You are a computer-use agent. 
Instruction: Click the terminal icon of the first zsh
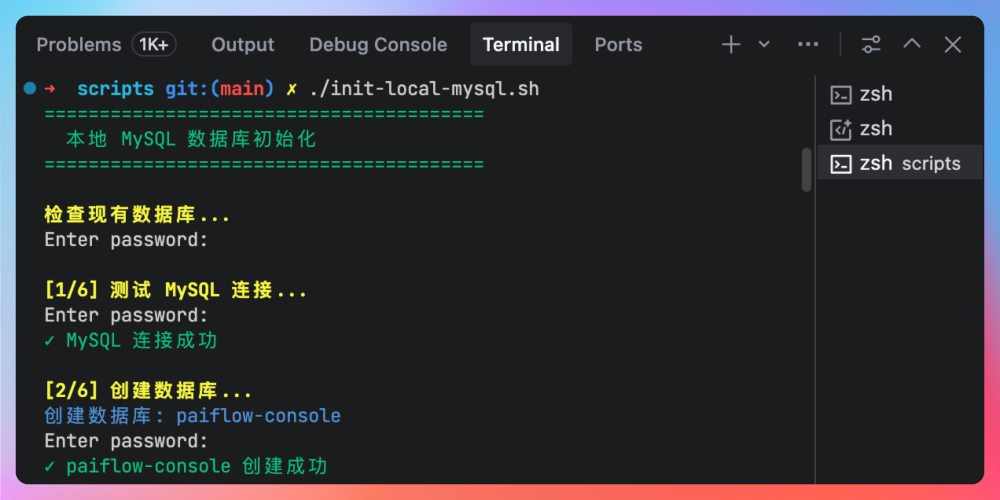841,95
